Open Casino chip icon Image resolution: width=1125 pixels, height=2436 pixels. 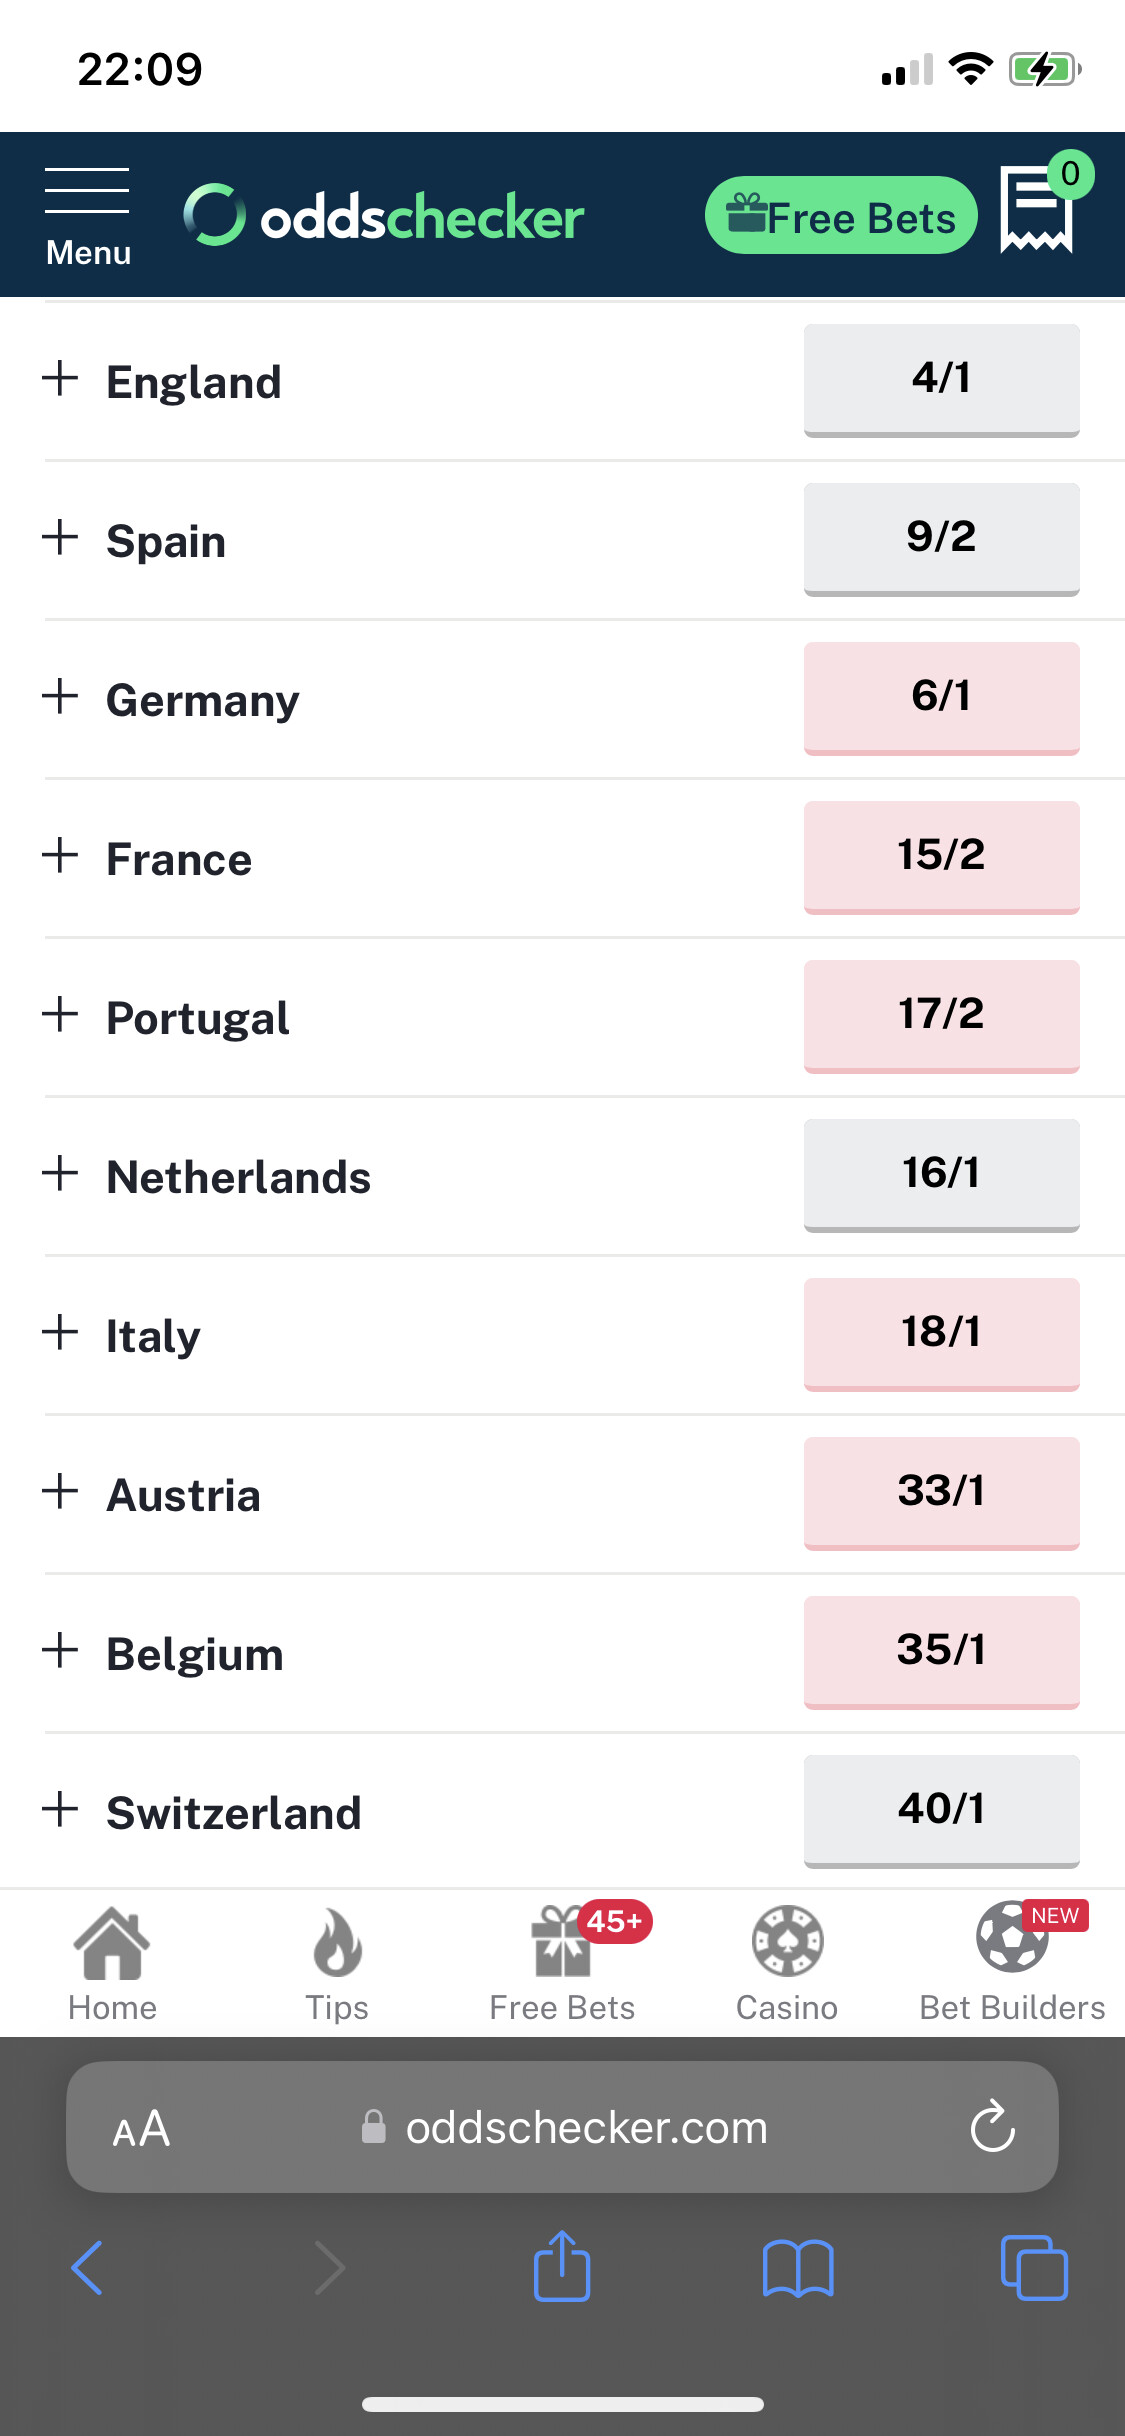pos(787,1964)
